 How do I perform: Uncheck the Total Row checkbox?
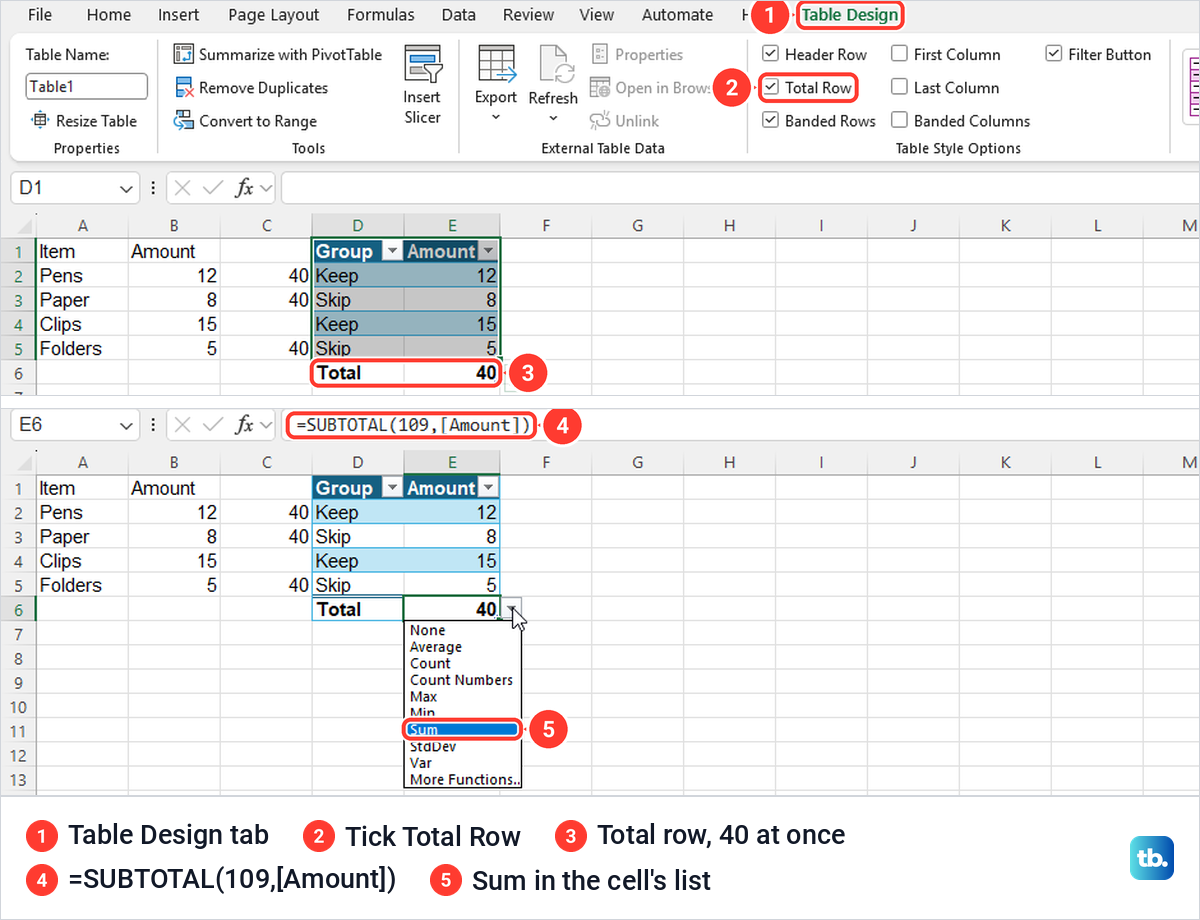click(x=771, y=88)
